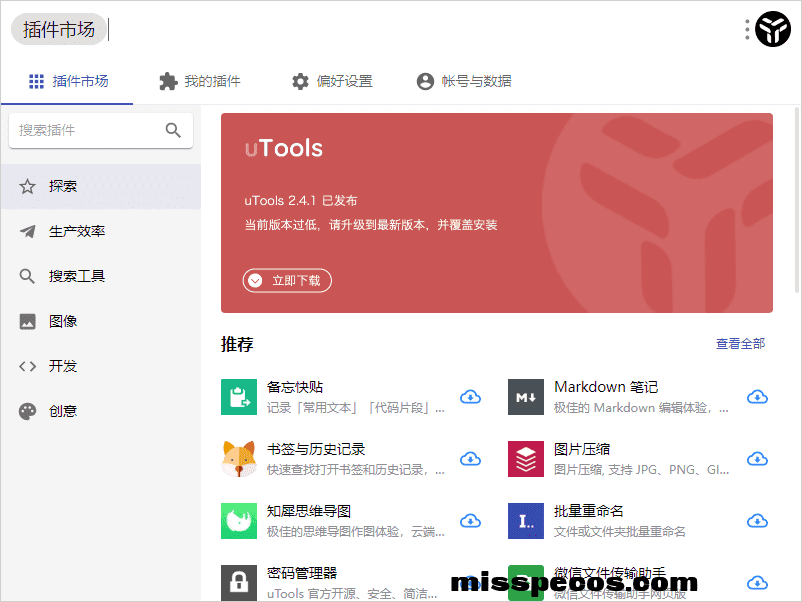The width and height of the screenshot is (802, 602).
Task: Select the 搜索工具 category
Action: pyautogui.click(x=77, y=276)
